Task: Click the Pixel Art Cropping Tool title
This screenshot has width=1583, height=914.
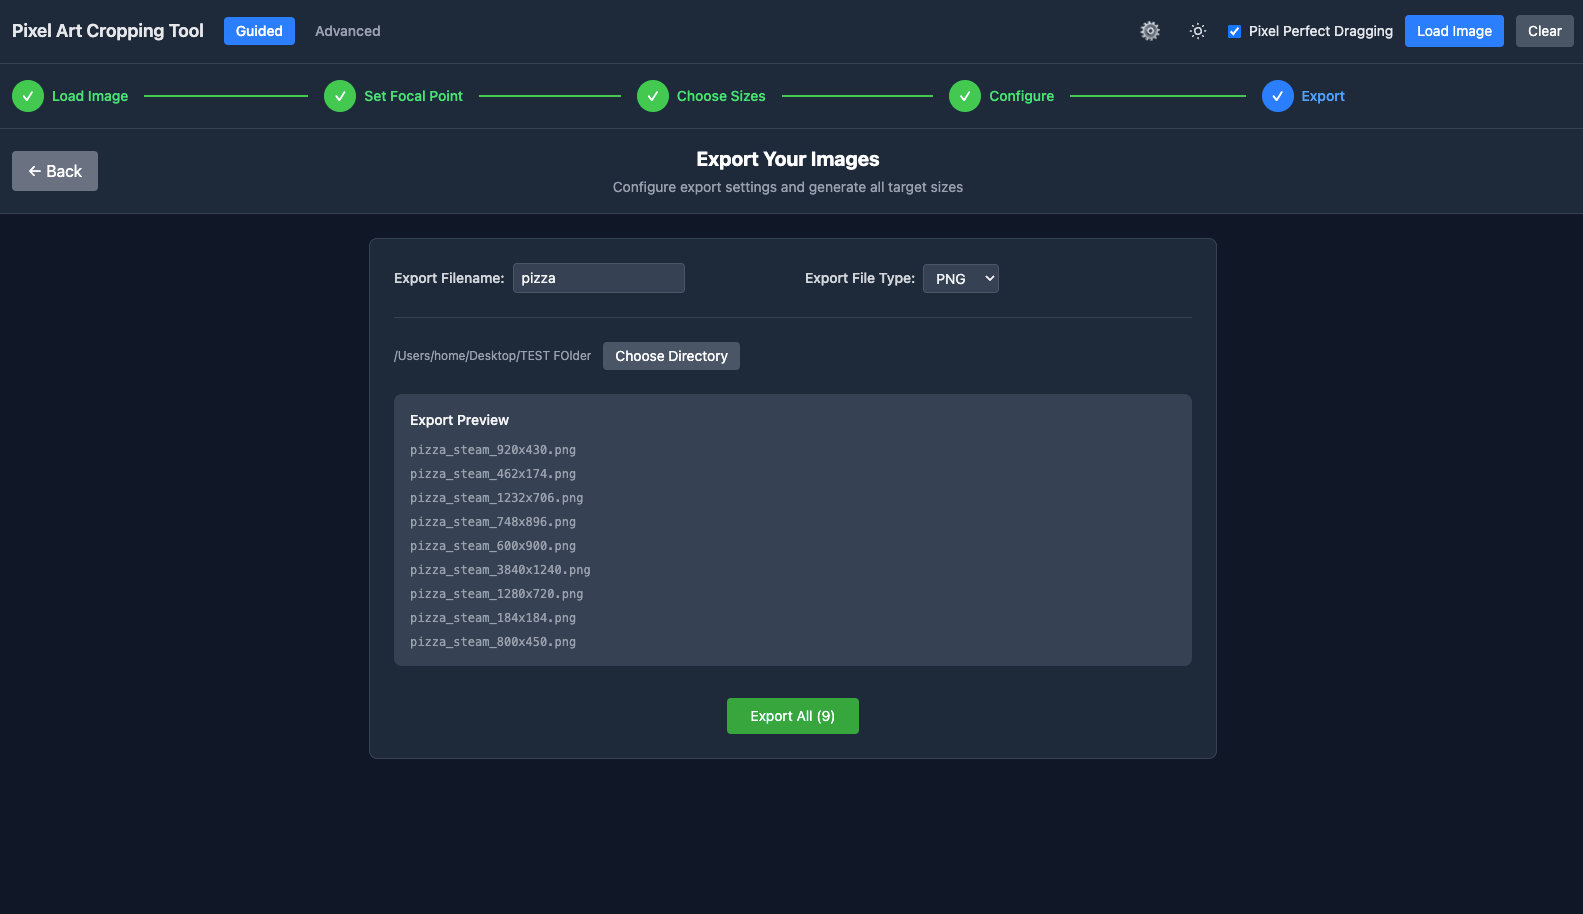Action: (x=108, y=31)
